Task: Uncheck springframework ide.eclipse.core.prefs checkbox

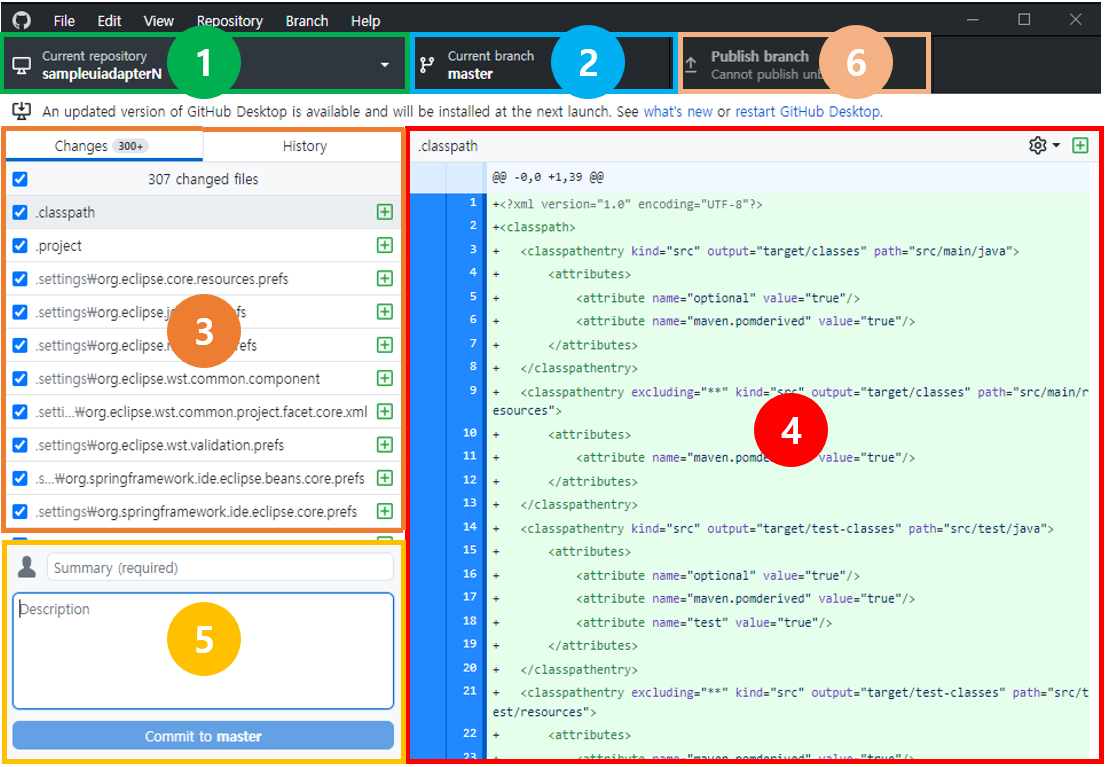Action: tap(20, 511)
